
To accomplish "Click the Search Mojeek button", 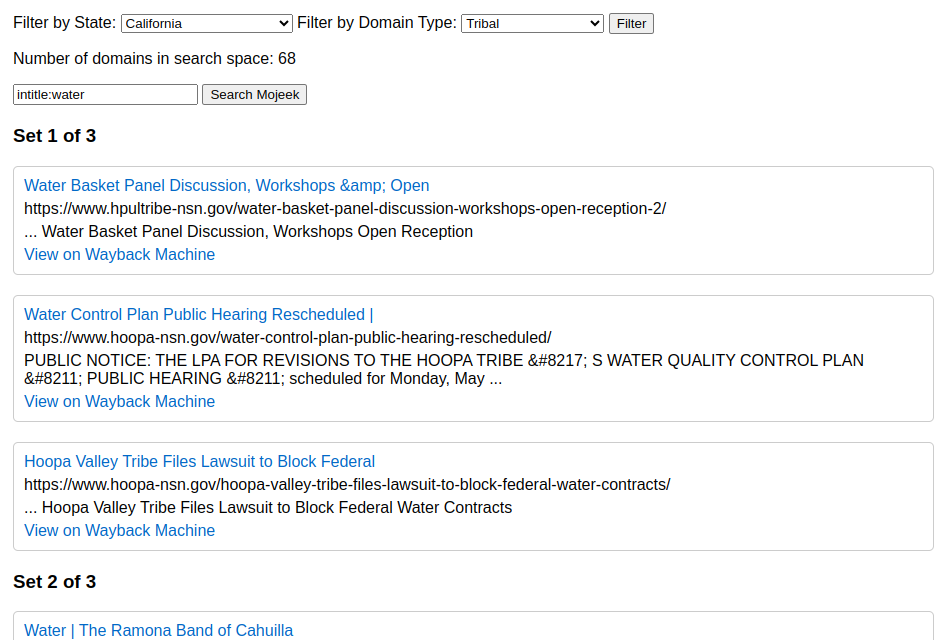I will (254, 95).
